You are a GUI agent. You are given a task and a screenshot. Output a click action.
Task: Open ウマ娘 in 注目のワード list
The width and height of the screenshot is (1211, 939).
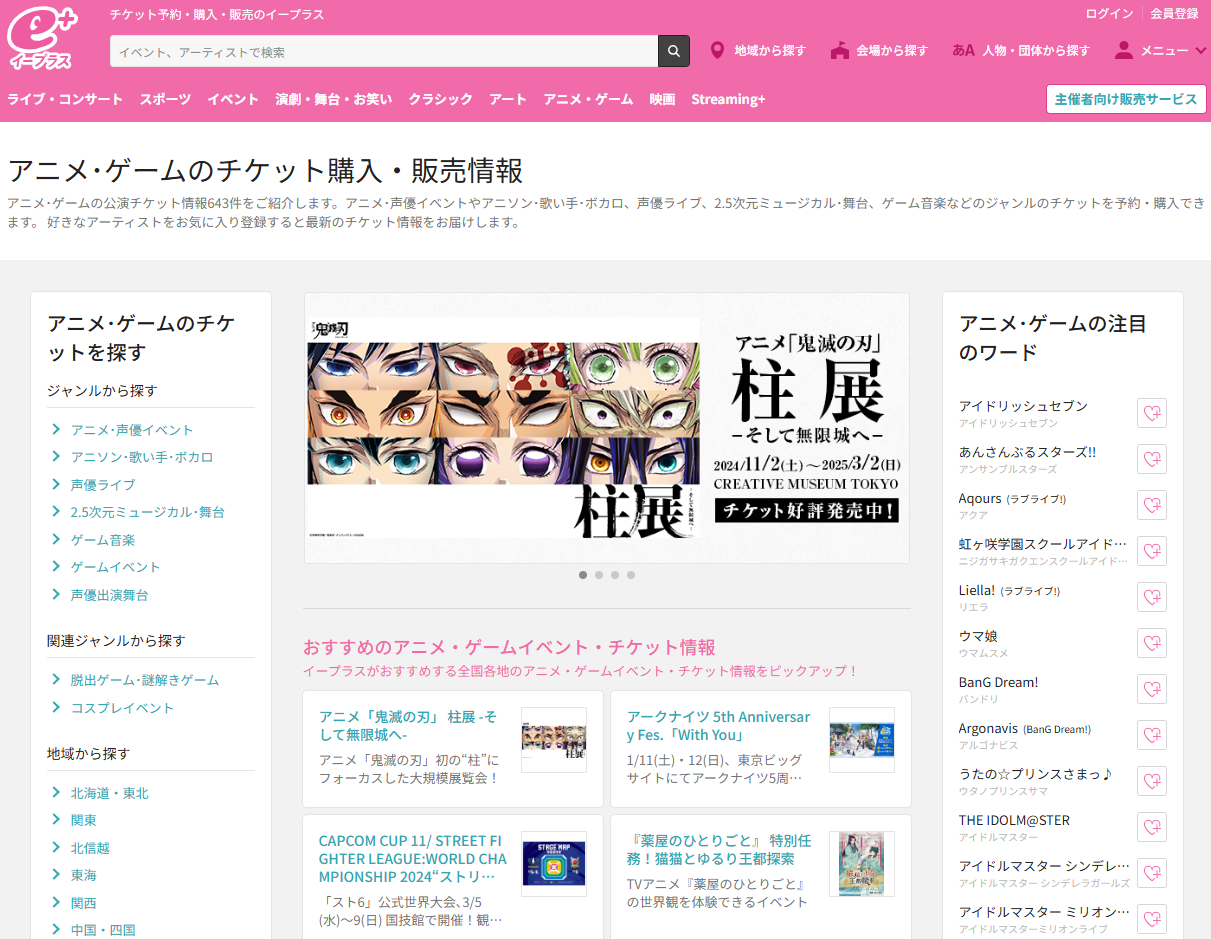click(978, 636)
